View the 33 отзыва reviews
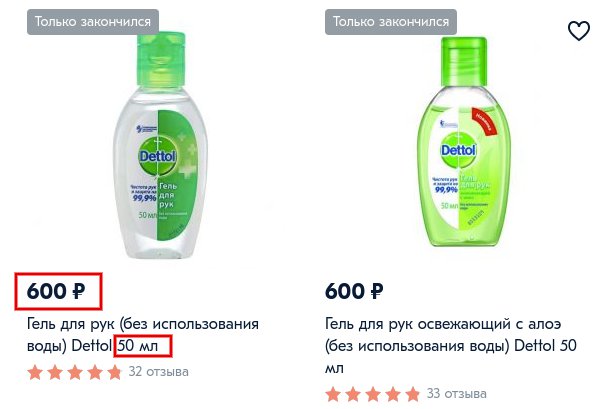 [457, 393]
